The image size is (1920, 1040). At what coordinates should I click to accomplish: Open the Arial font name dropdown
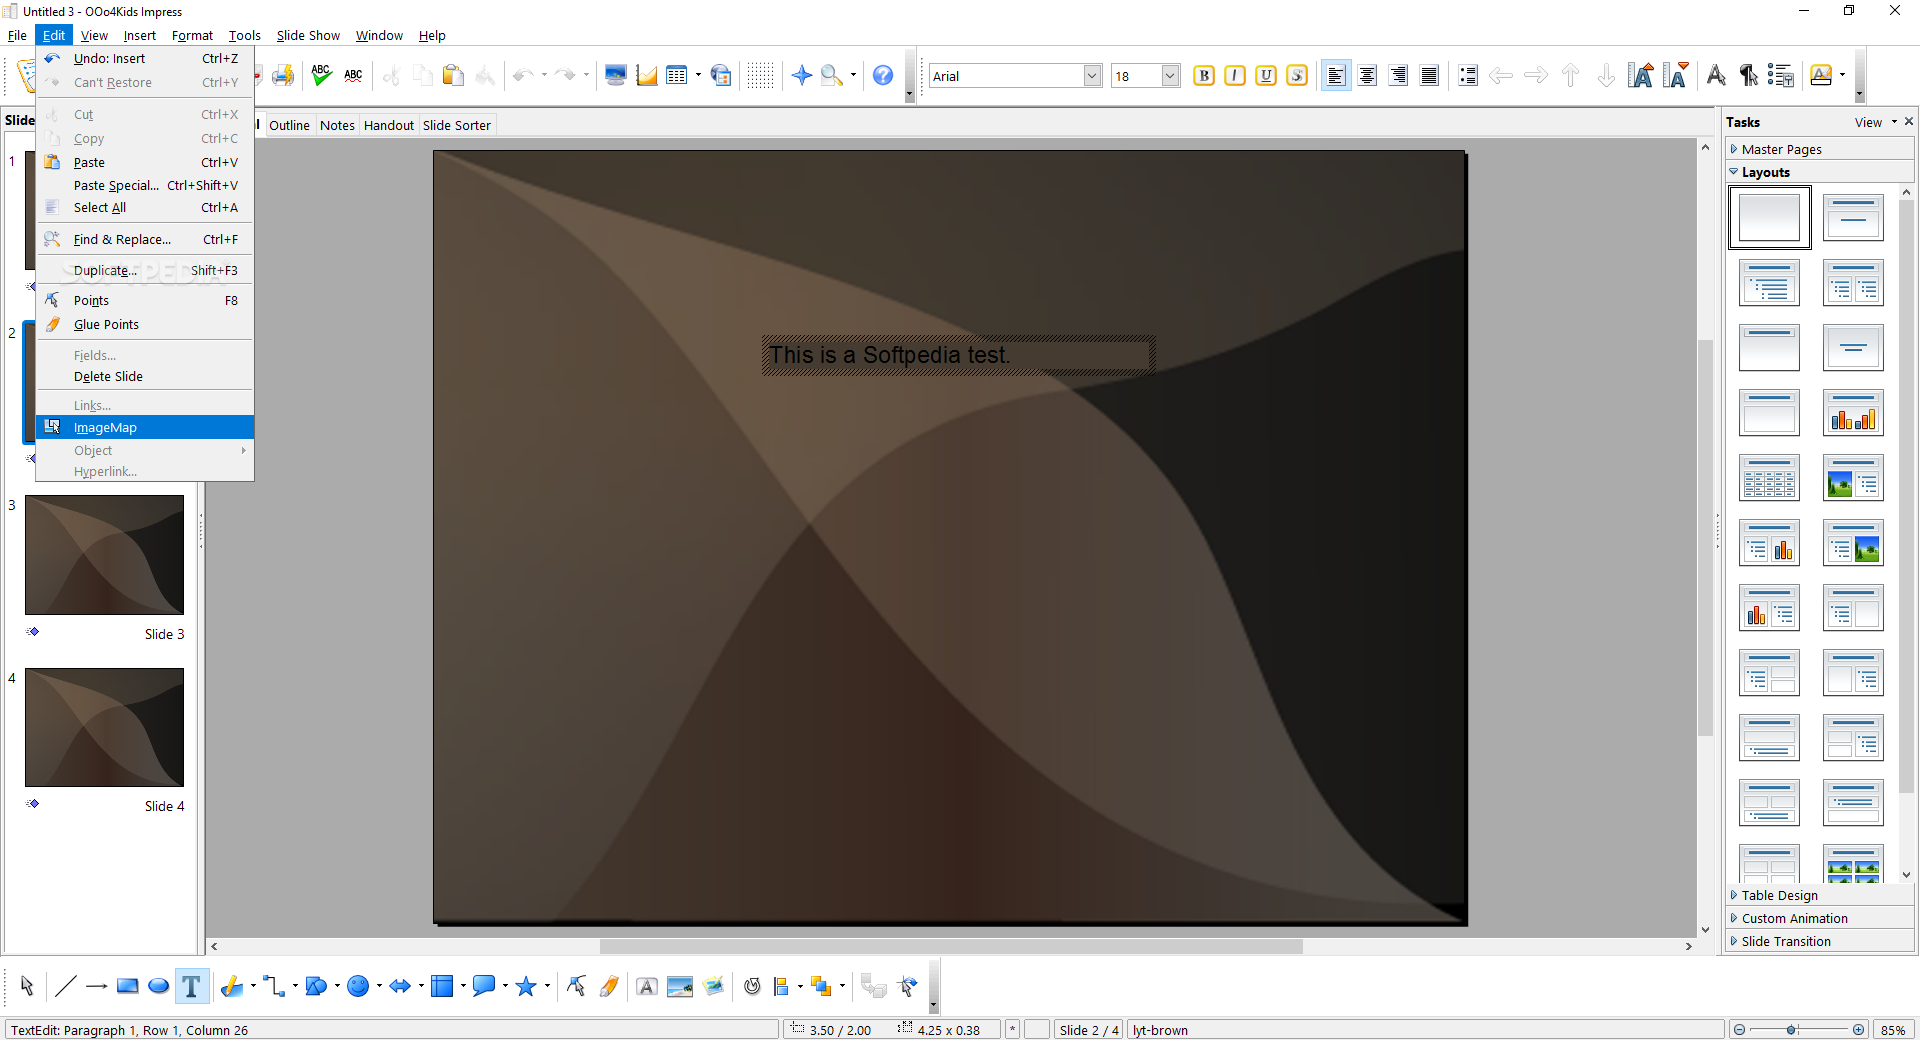click(1093, 75)
